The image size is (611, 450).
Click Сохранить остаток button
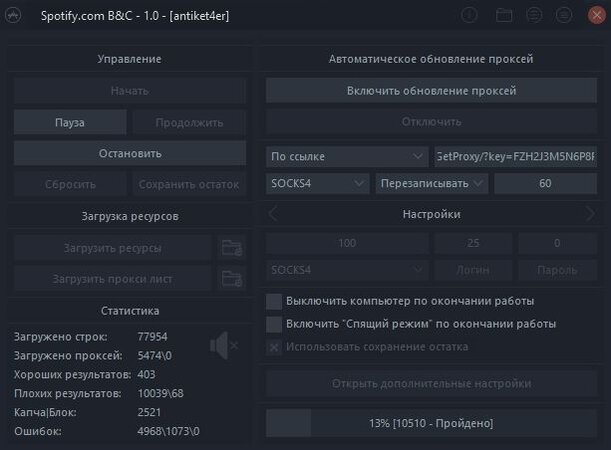pyautogui.click(x=189, y=184)
